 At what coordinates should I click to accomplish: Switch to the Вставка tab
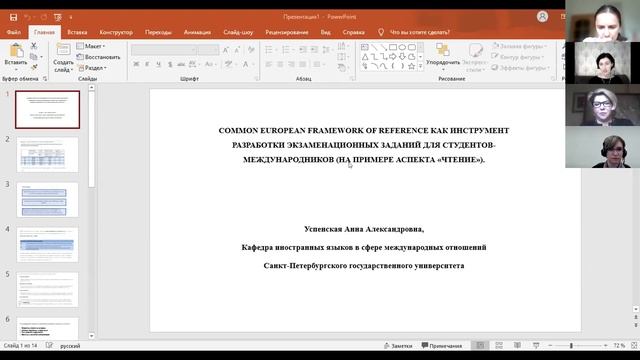point(77,32)
